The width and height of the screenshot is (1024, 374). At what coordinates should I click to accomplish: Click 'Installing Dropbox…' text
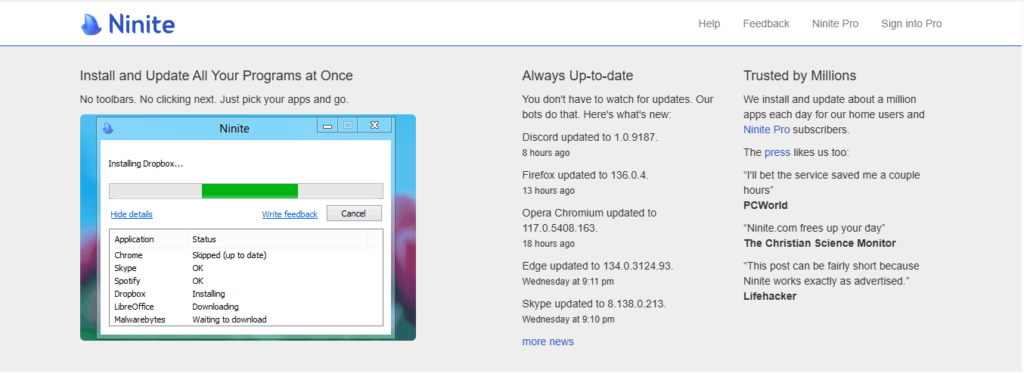coord(146,164)
